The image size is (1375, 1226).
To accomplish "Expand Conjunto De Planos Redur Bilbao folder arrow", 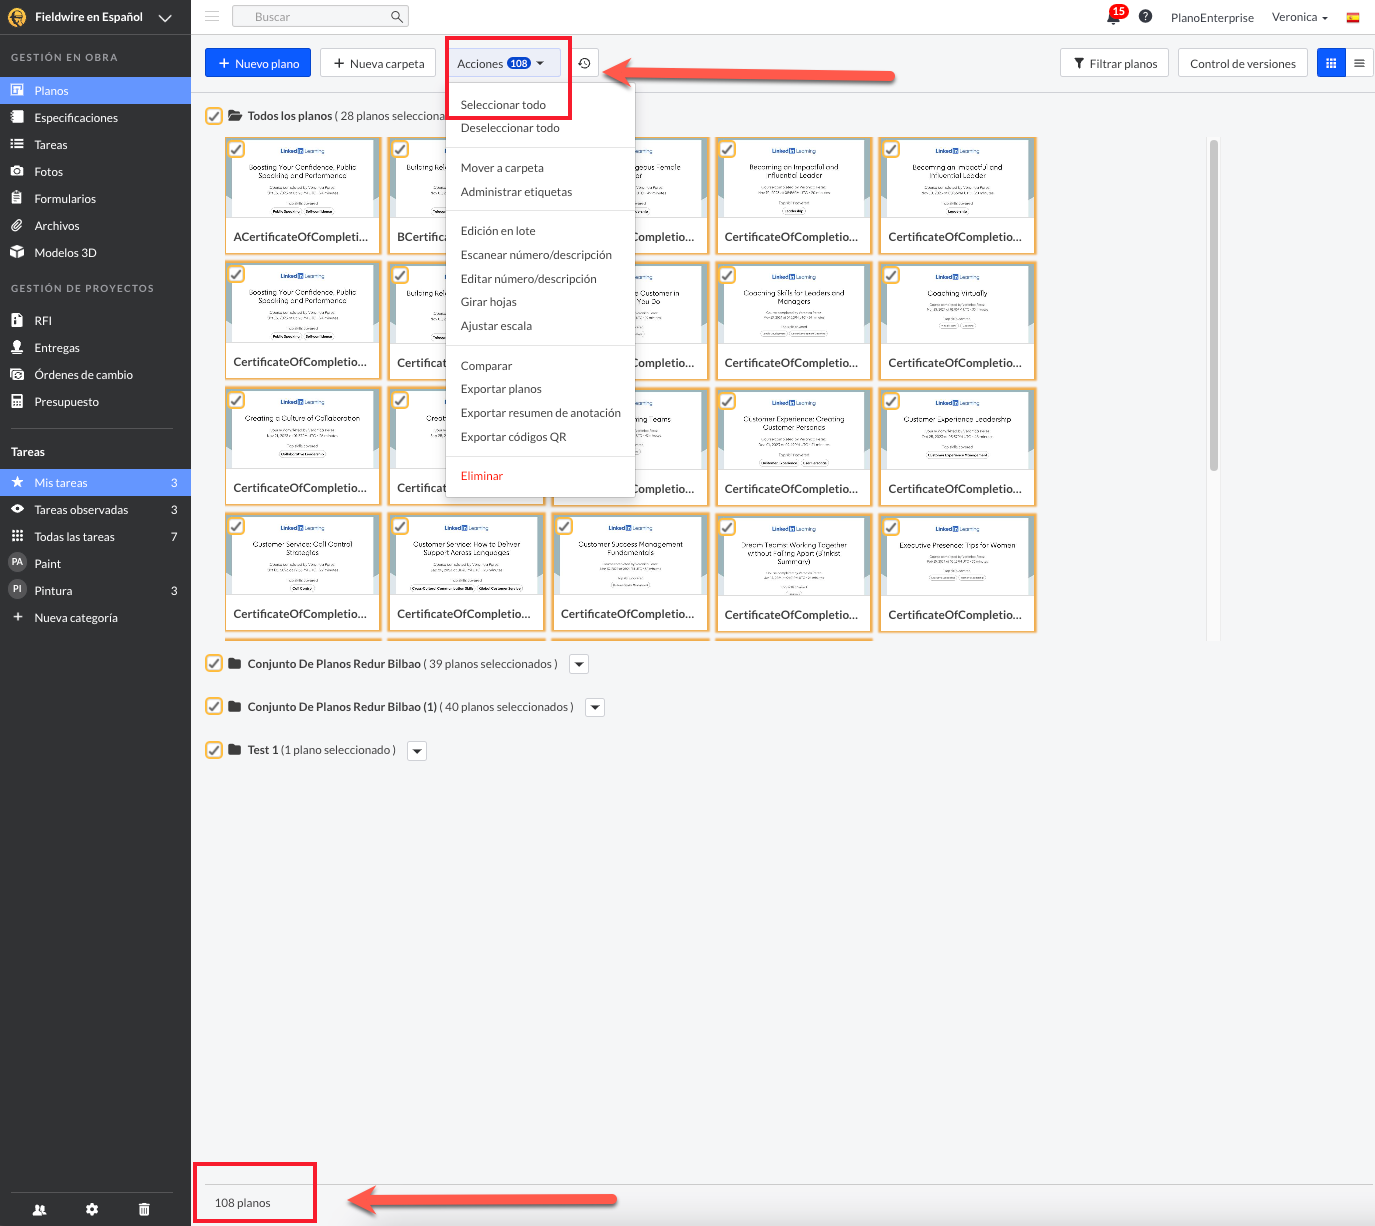I will tap(579, 664).
